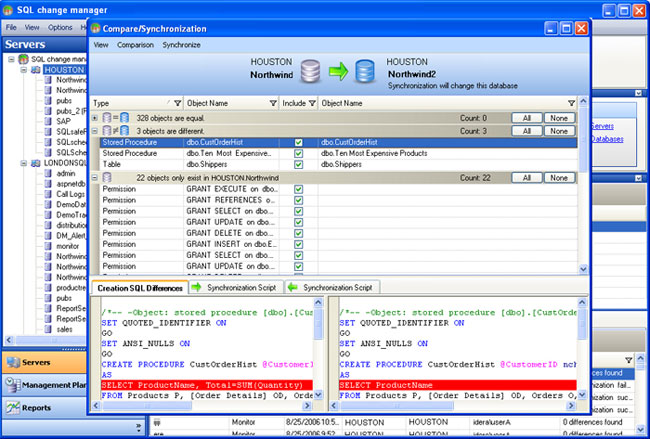
Task: Click the blue target Northwind2 database icon
Action: pos(365,71)
